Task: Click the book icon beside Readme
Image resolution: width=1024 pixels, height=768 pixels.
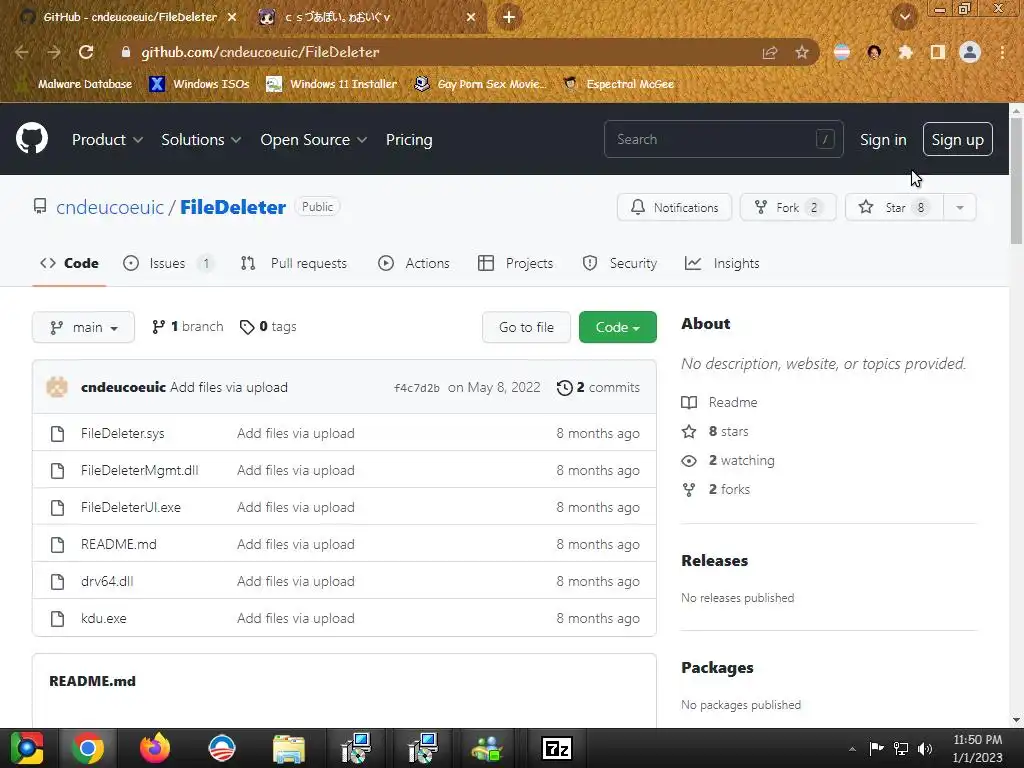Action: point(689,402)
